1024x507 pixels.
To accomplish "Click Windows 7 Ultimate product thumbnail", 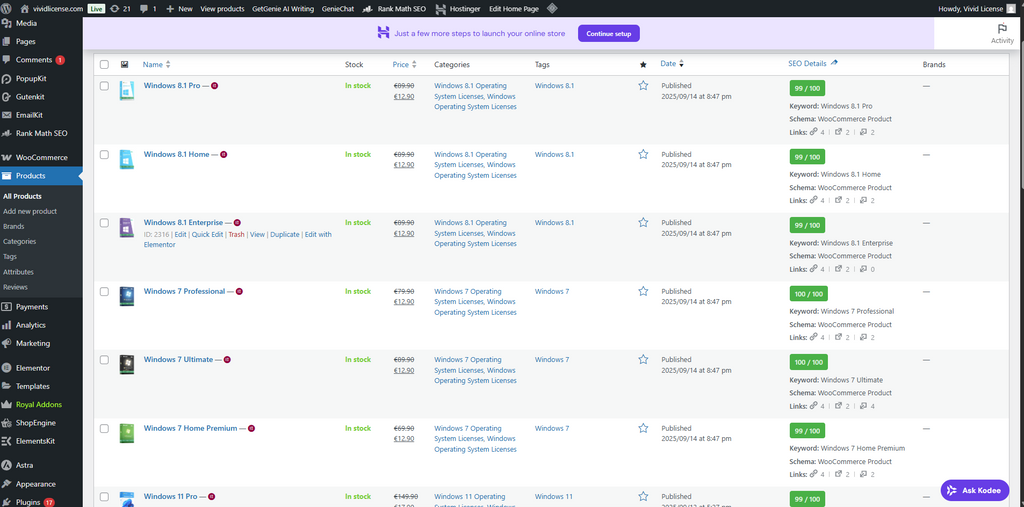I will click(127, 365).
